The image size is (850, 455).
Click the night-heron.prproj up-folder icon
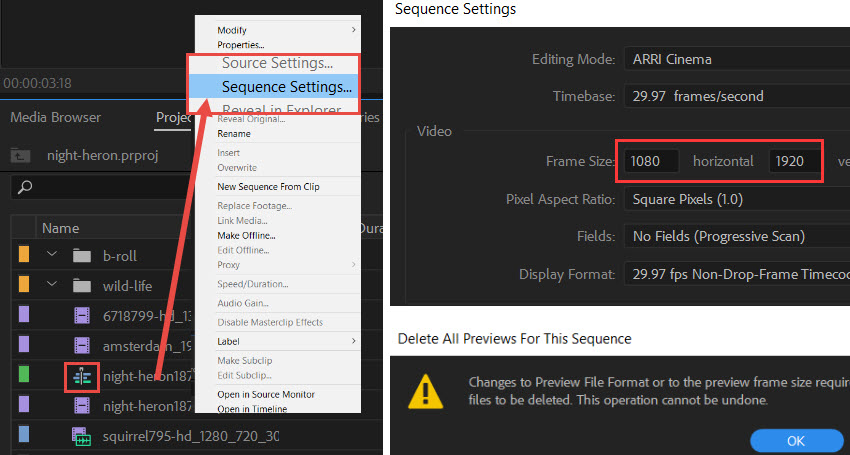pos(20,156)
